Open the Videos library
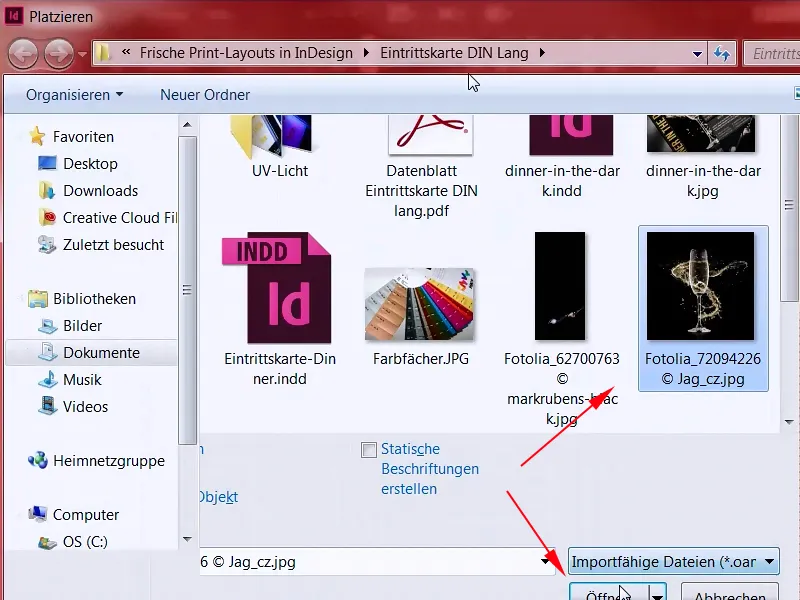This screenshot has height=600, width=800. point(85,407)
